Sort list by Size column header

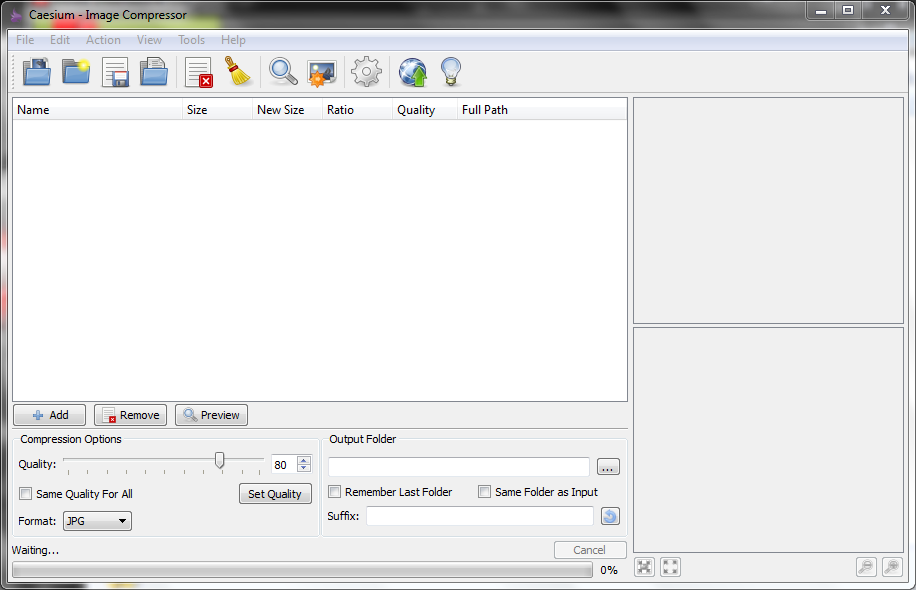click(217, 110)
